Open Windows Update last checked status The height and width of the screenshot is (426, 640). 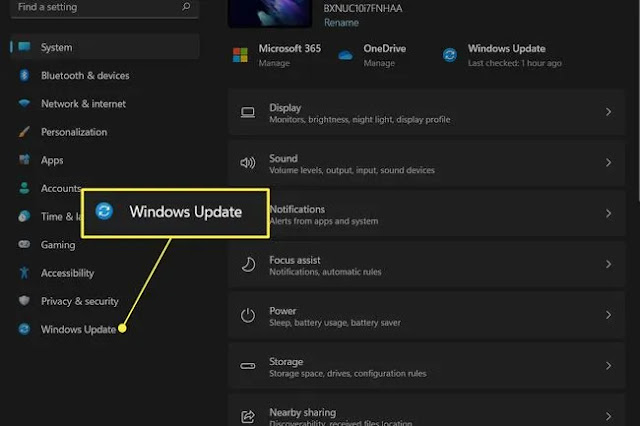point(515,63)
